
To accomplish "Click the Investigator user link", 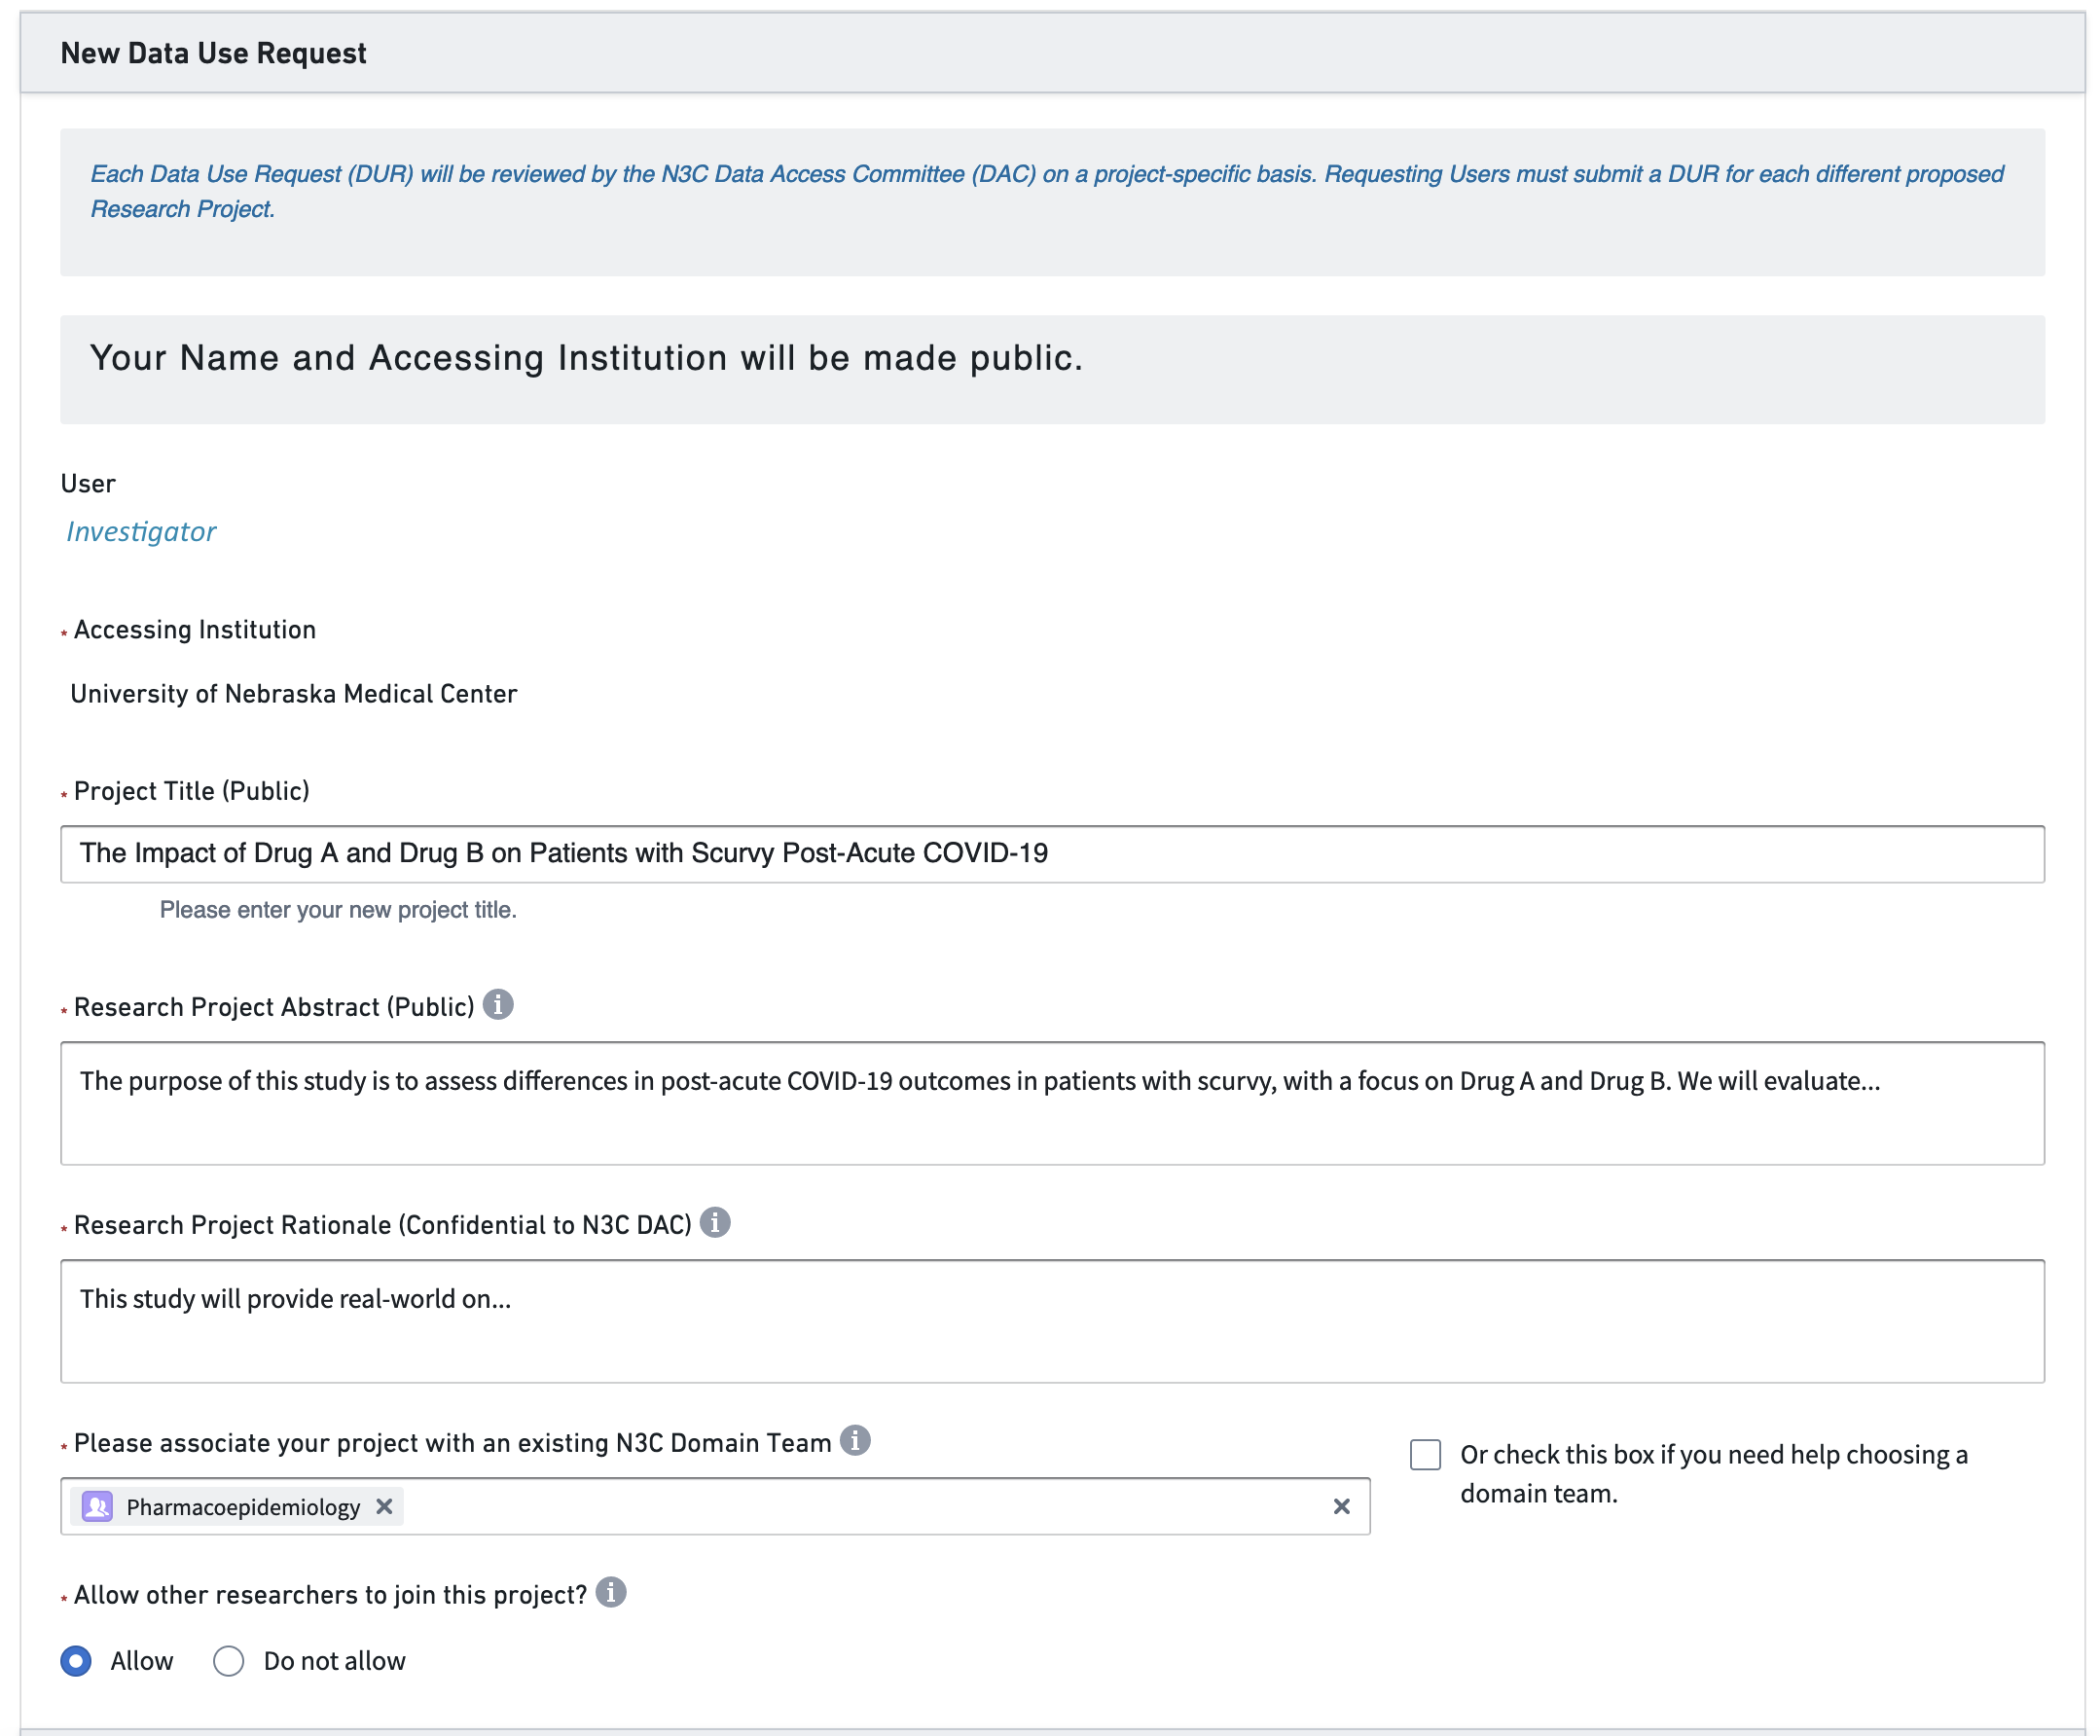I will 141,531.
